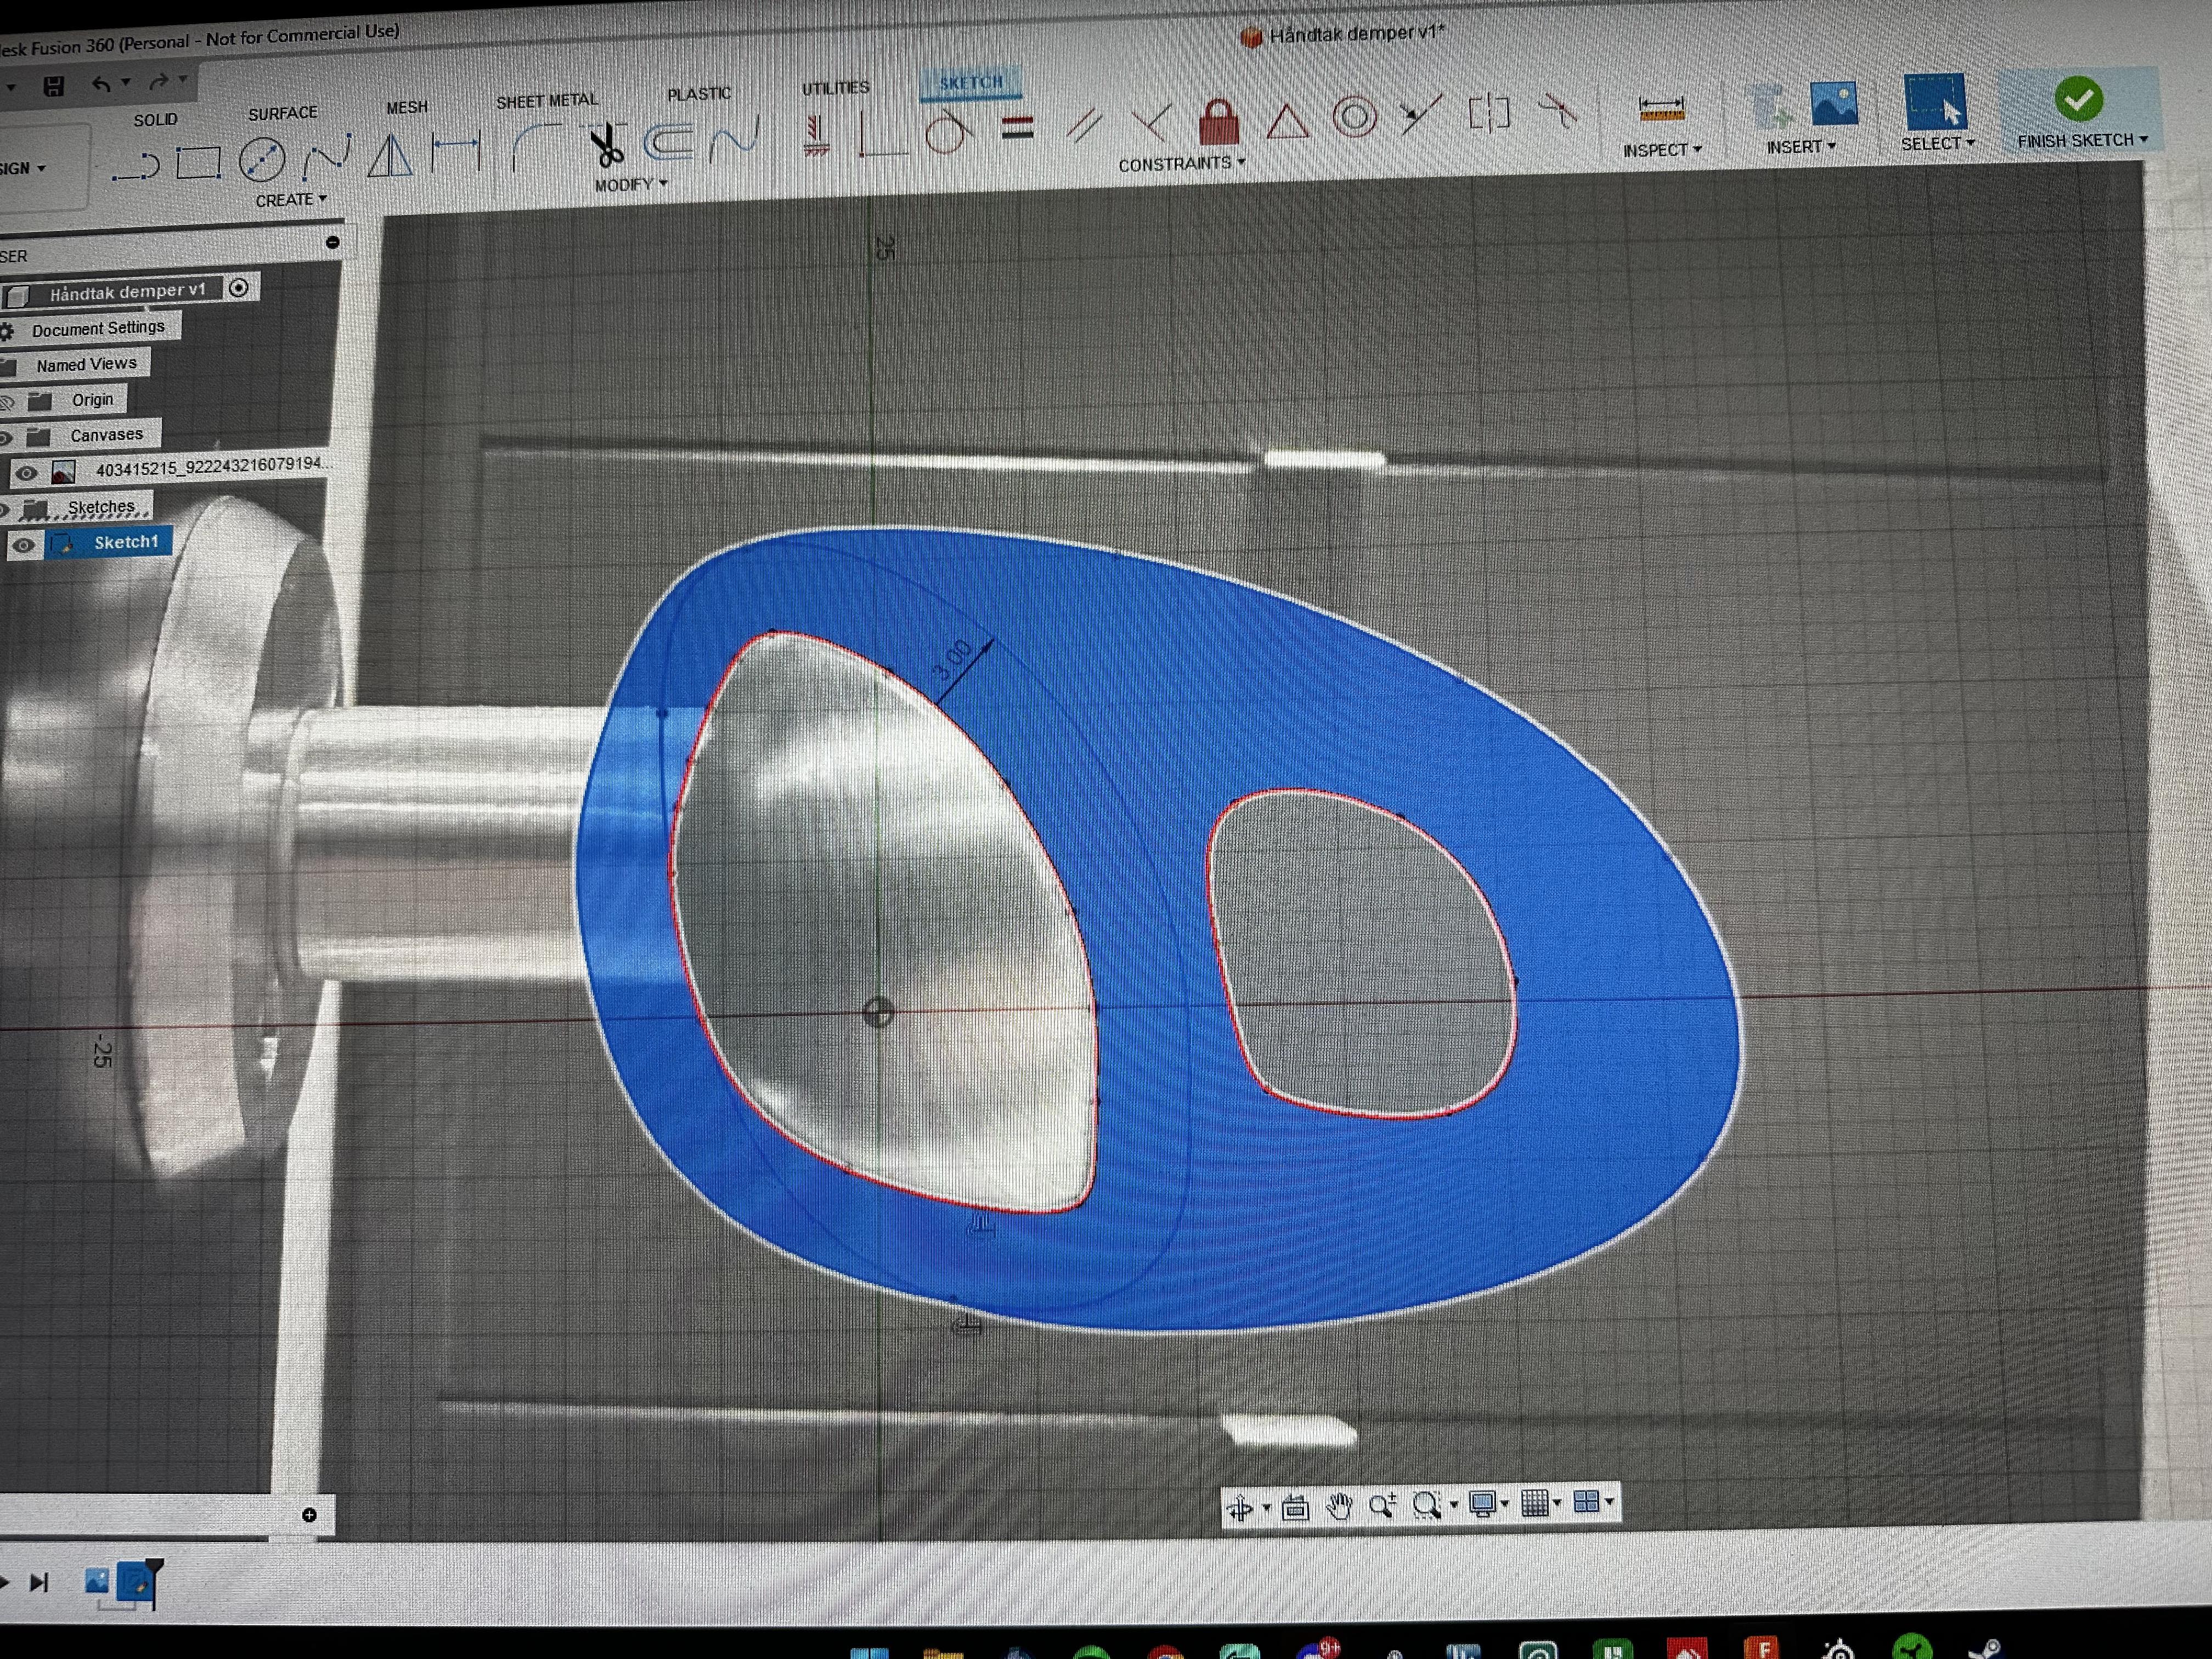Click the 3.00 dimension value
Screen dimensions: 2212x1659
pyautogui.click(x=953, y=659)
